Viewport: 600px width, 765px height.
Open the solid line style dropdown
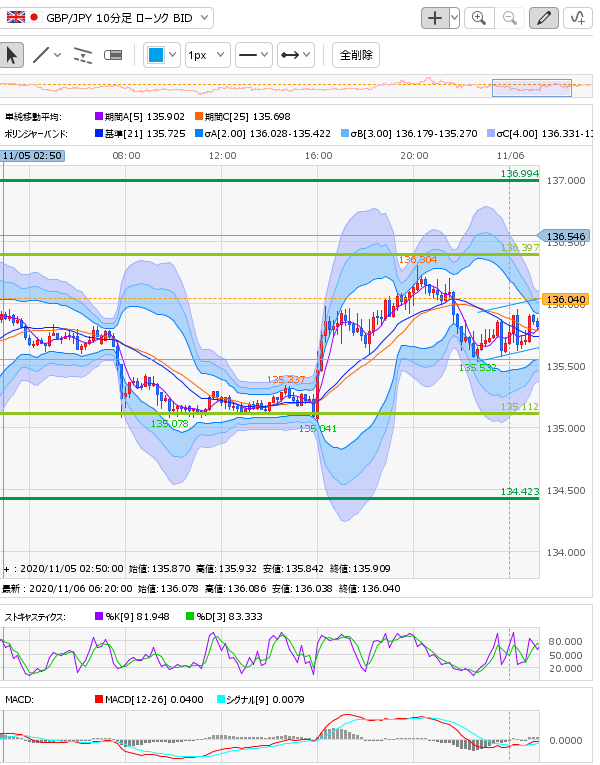(x=254, y=55)
